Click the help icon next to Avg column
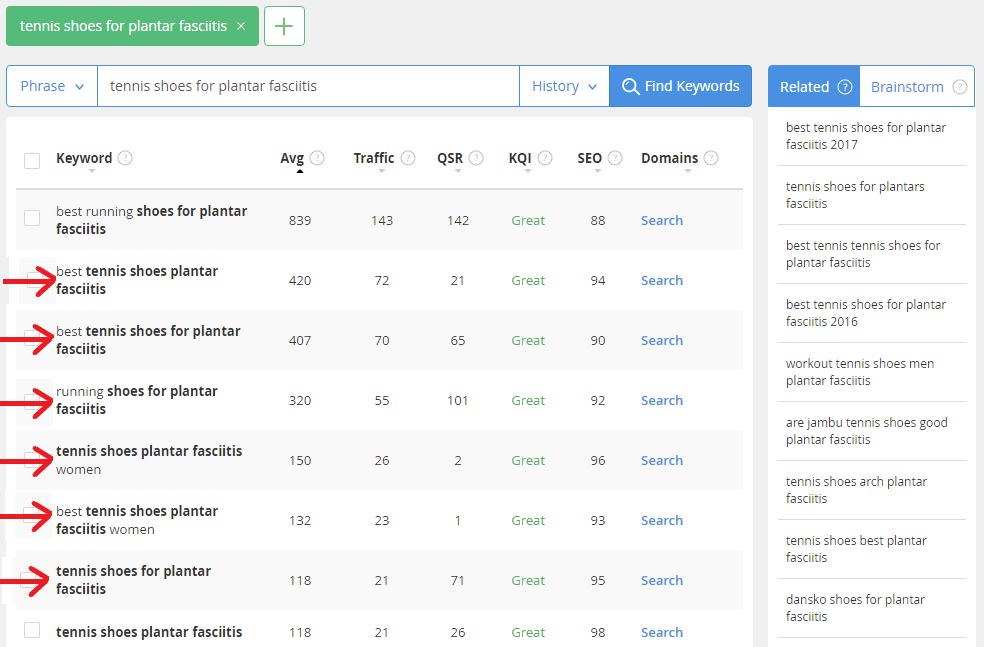The image size is (984, 647). click(318, 157)
